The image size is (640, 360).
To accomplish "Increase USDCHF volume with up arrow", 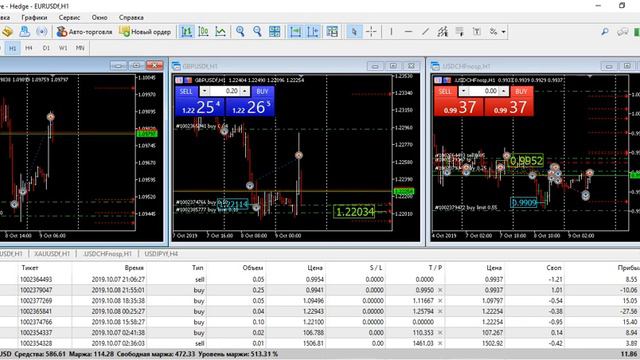I will (503, 91).
